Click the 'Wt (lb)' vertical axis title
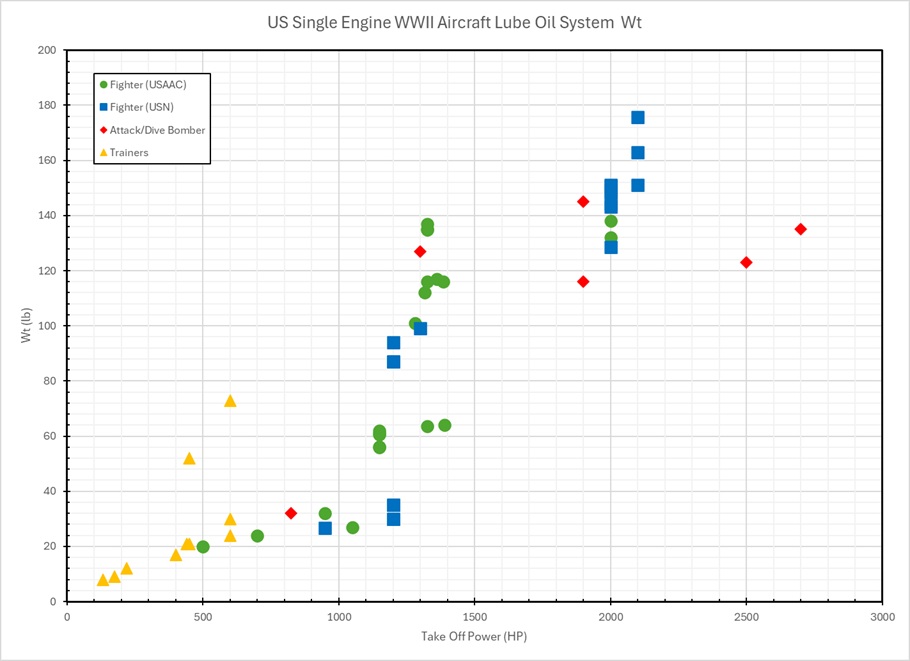 point(28,326)
